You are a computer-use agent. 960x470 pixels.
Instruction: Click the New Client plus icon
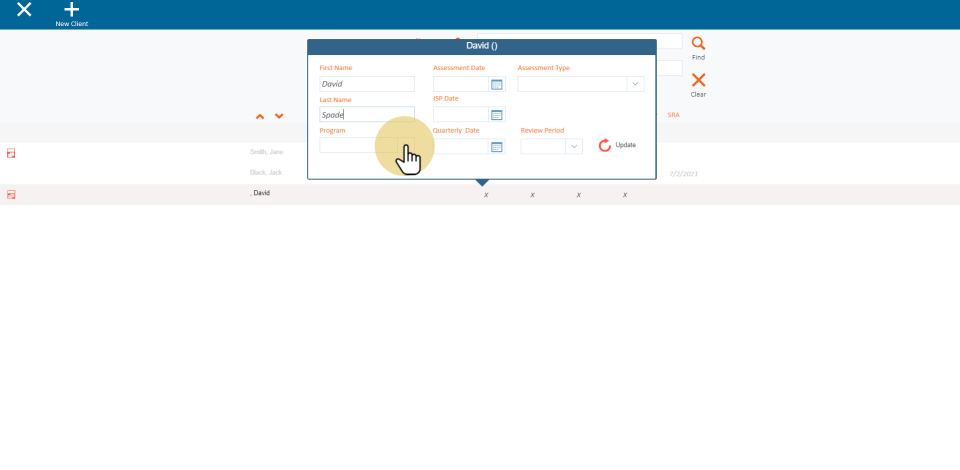[x=71, y=10]
